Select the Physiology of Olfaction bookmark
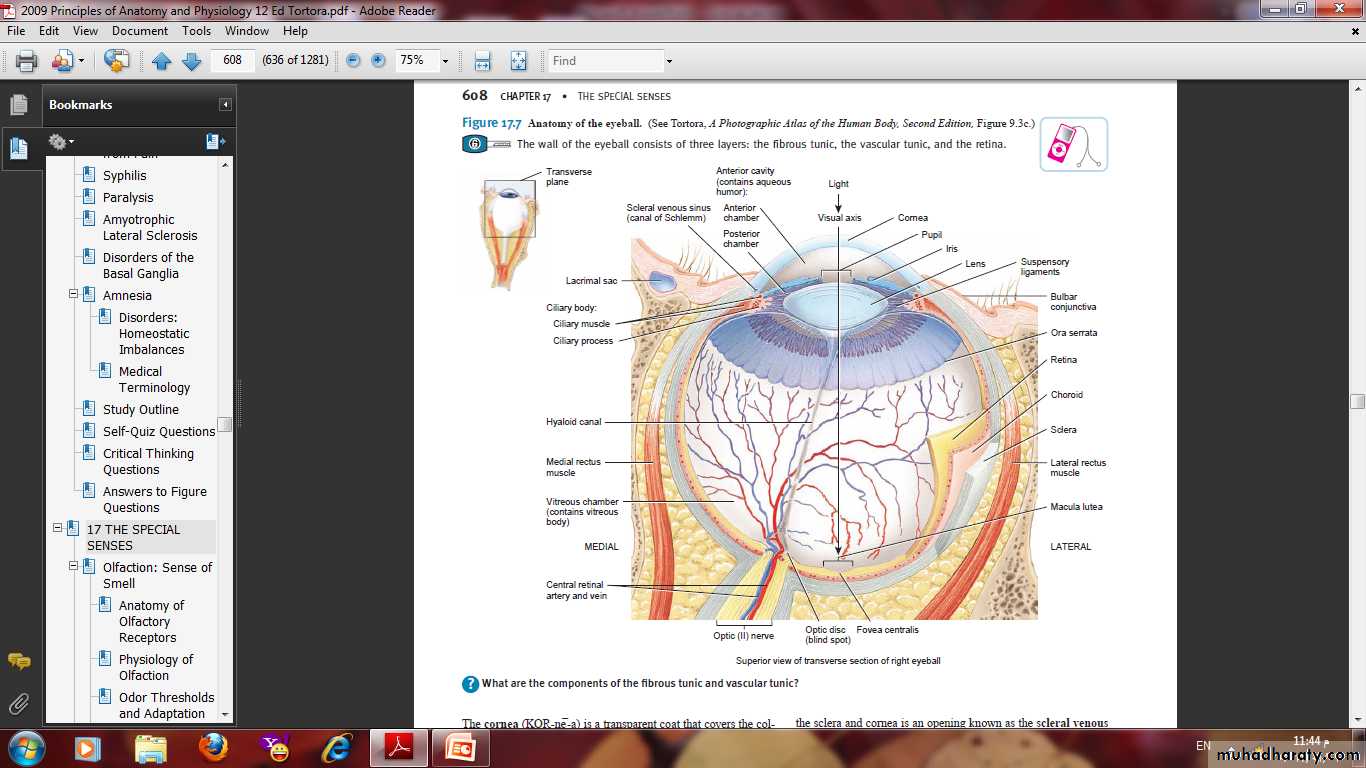This screenshot has width=1366, height=768. point(155,667)
